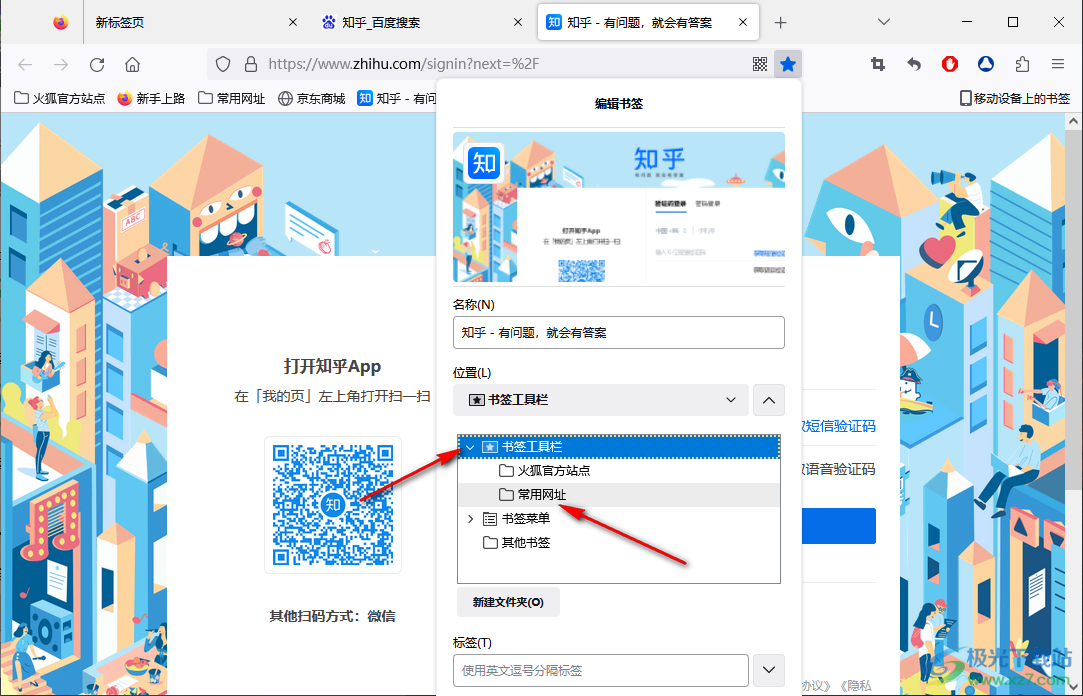Open the red ad-blocker extension icon
This screenshot has height=696, width=1083.
pos(950,64)
